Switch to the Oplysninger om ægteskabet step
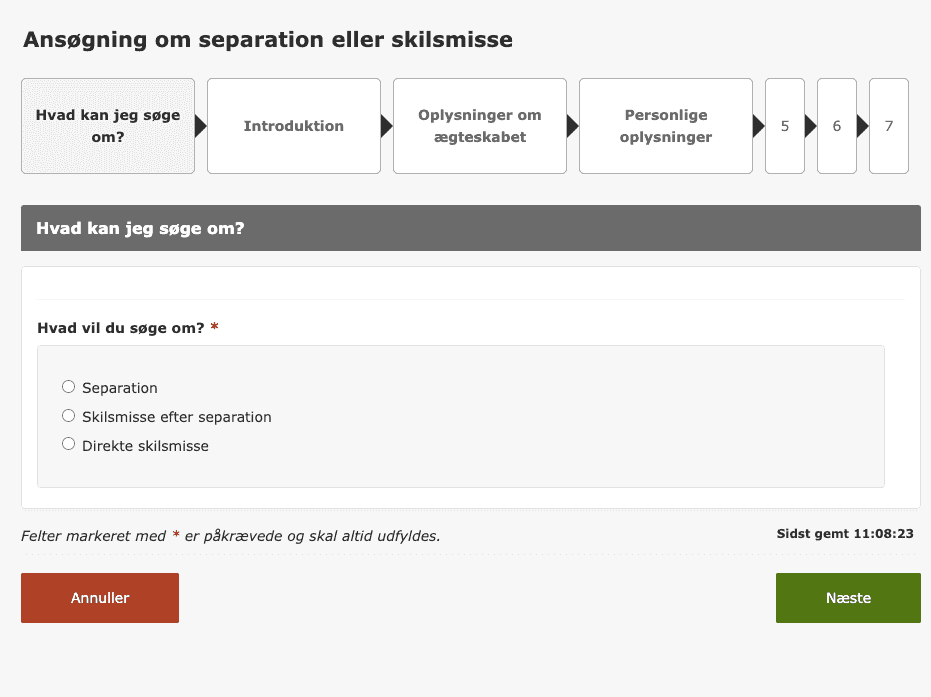This screenshot has height=697, width=931. point(479,126)
